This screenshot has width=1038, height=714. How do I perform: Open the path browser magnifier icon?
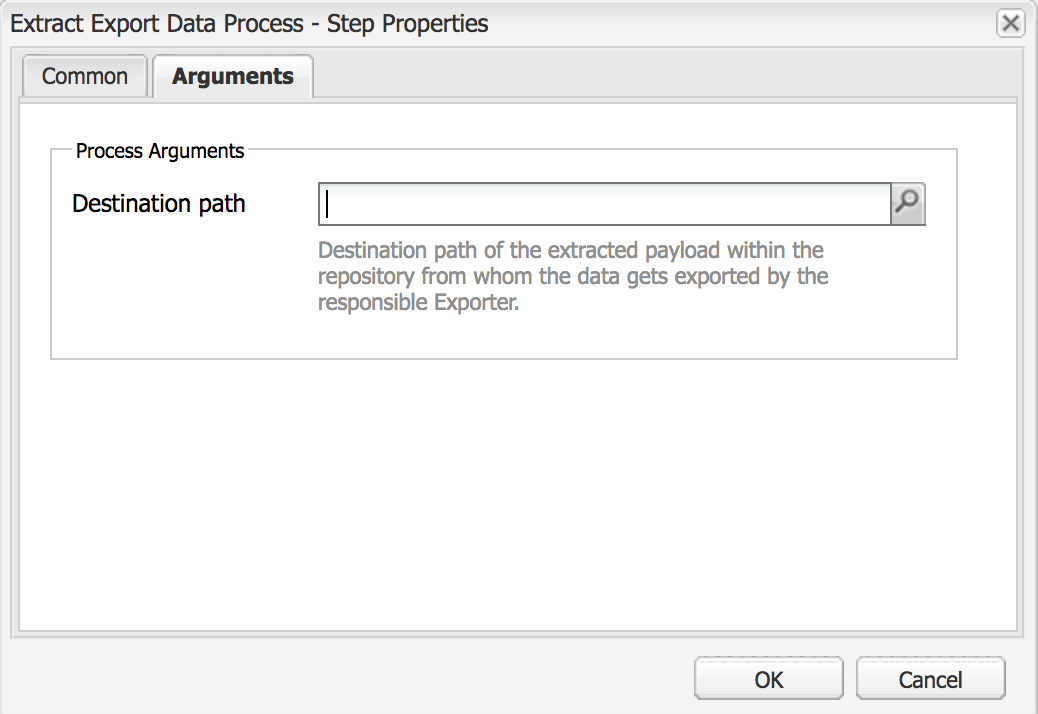click(908, 204)
